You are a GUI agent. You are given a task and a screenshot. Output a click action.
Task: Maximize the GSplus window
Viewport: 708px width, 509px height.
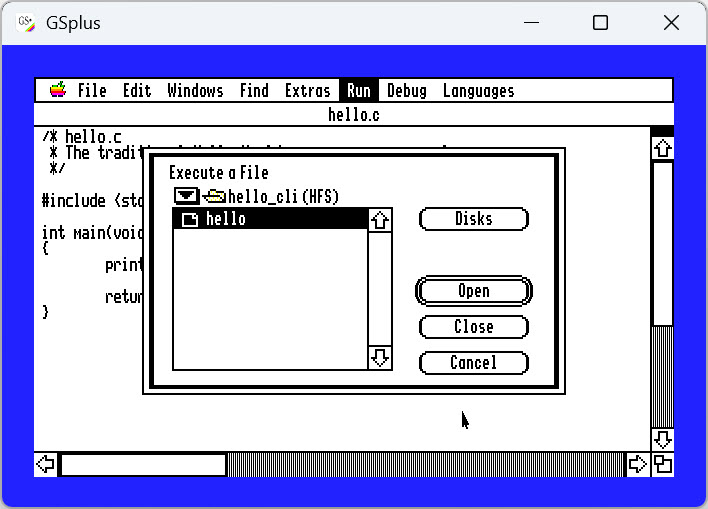[600, 23]
